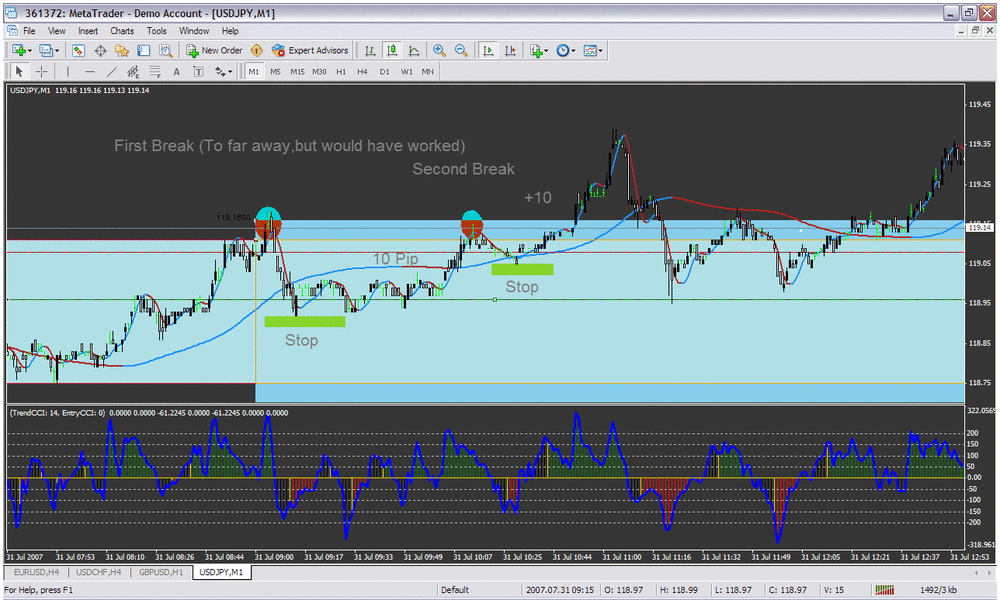Switch to M5 timeframe
1000x600 pixels.
(x=276, y=71)
